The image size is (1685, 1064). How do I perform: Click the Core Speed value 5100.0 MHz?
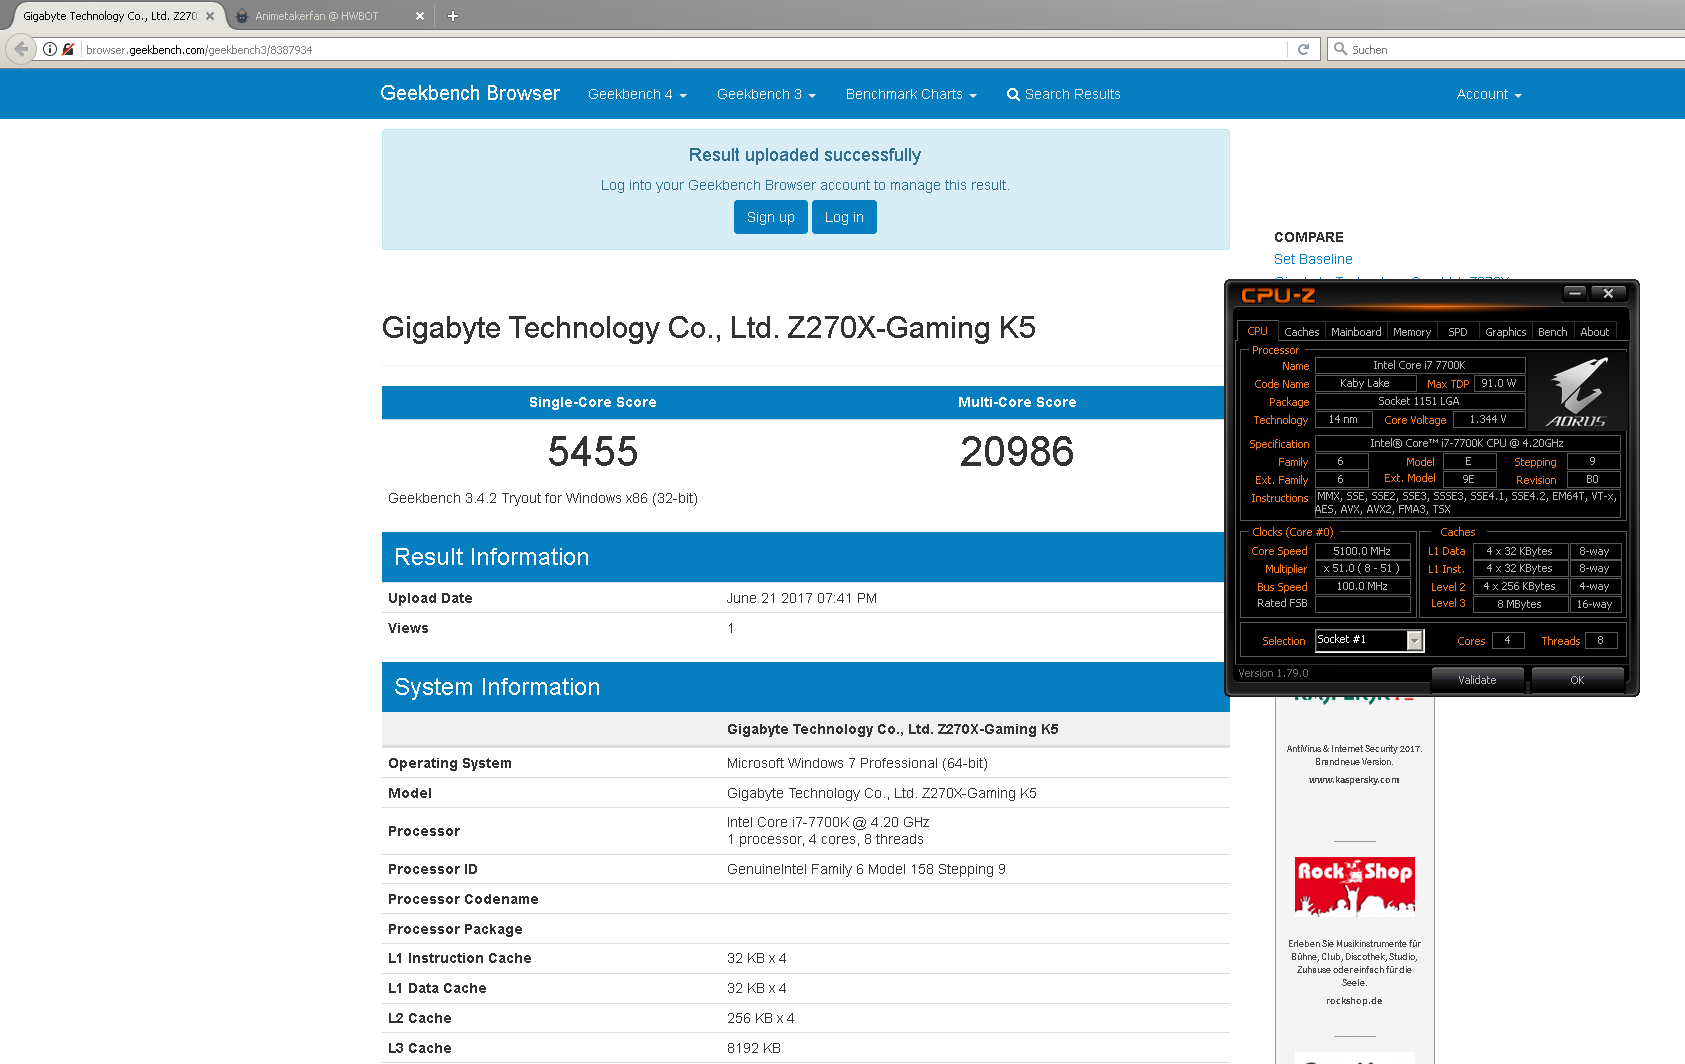tap(1362, 551)
